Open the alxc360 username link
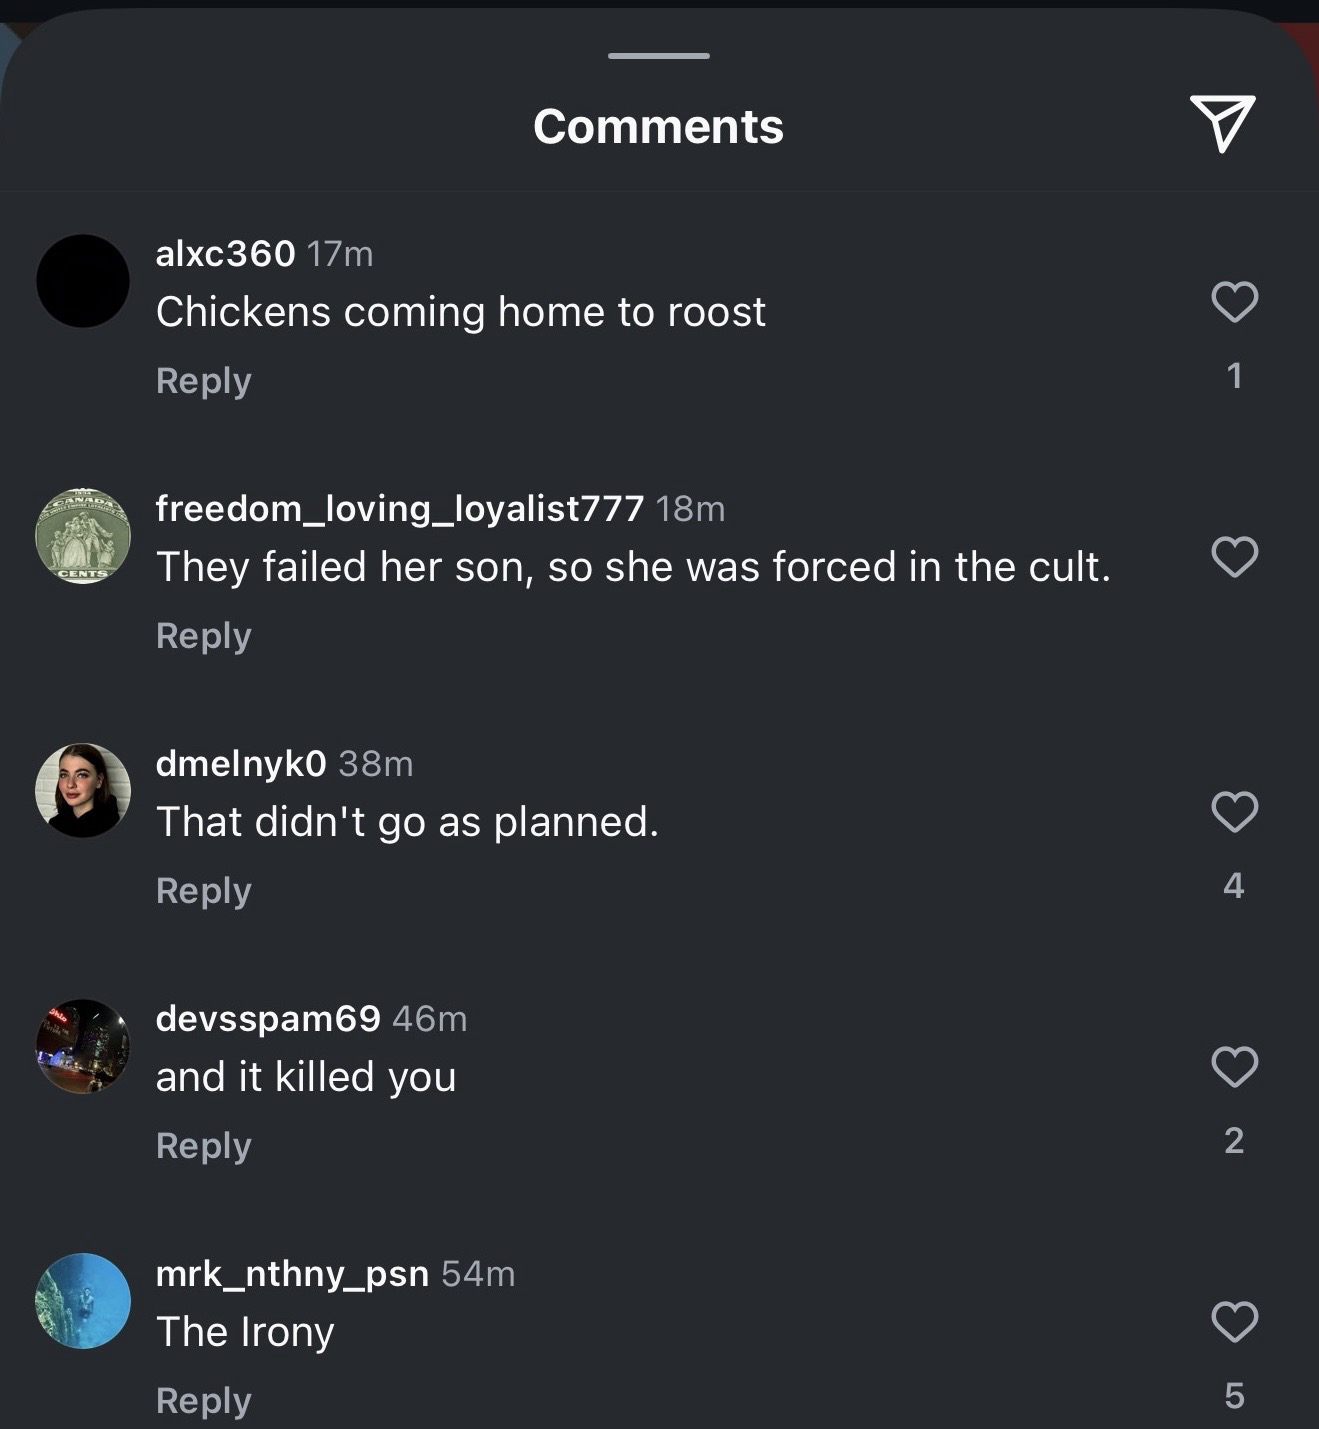 pos(225,254)
